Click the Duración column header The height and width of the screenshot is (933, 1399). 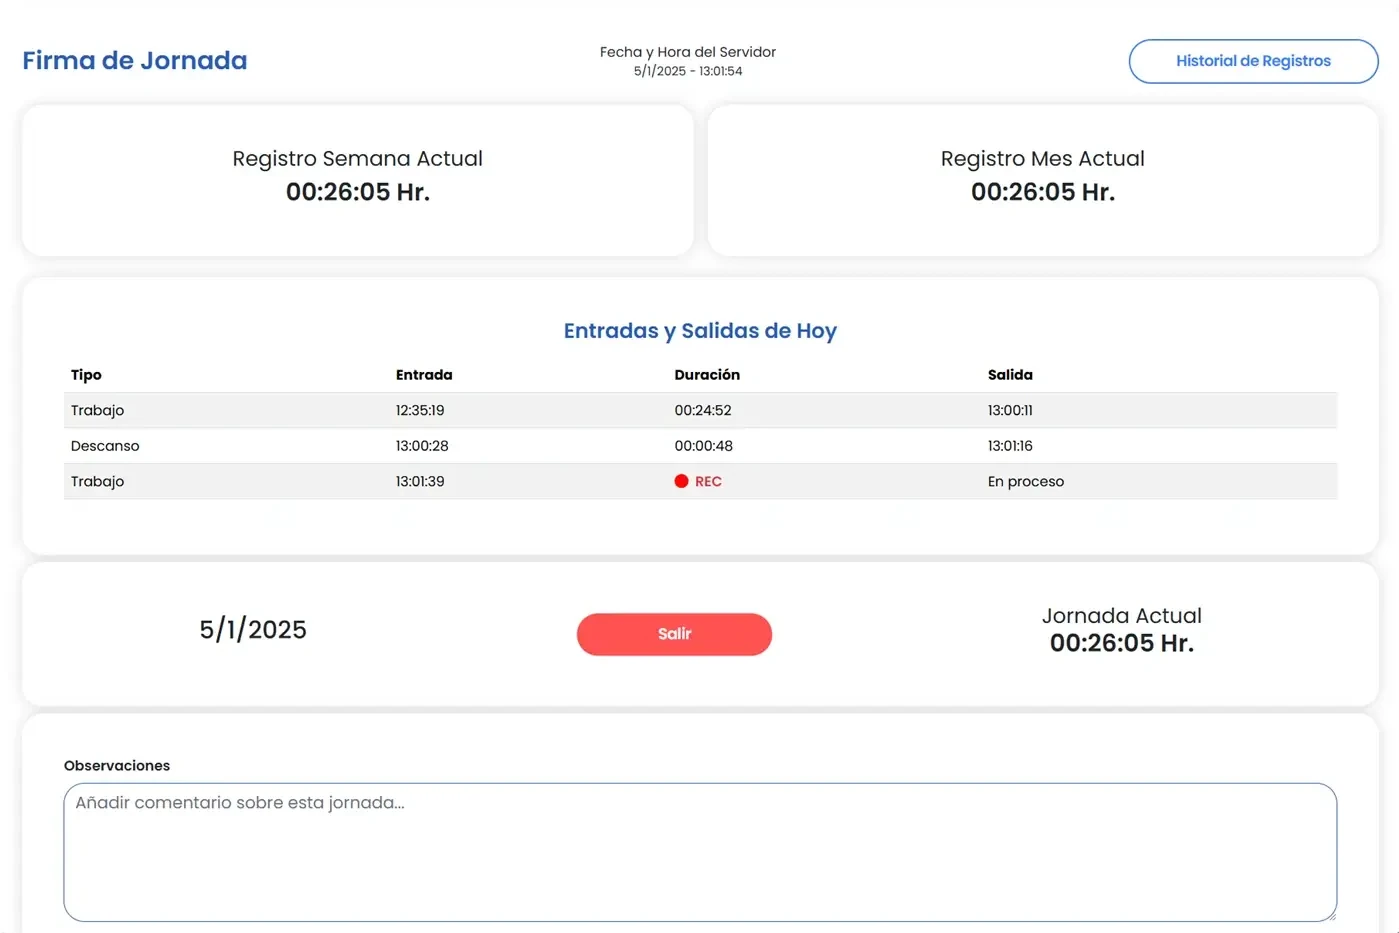(x=707, y=374)
